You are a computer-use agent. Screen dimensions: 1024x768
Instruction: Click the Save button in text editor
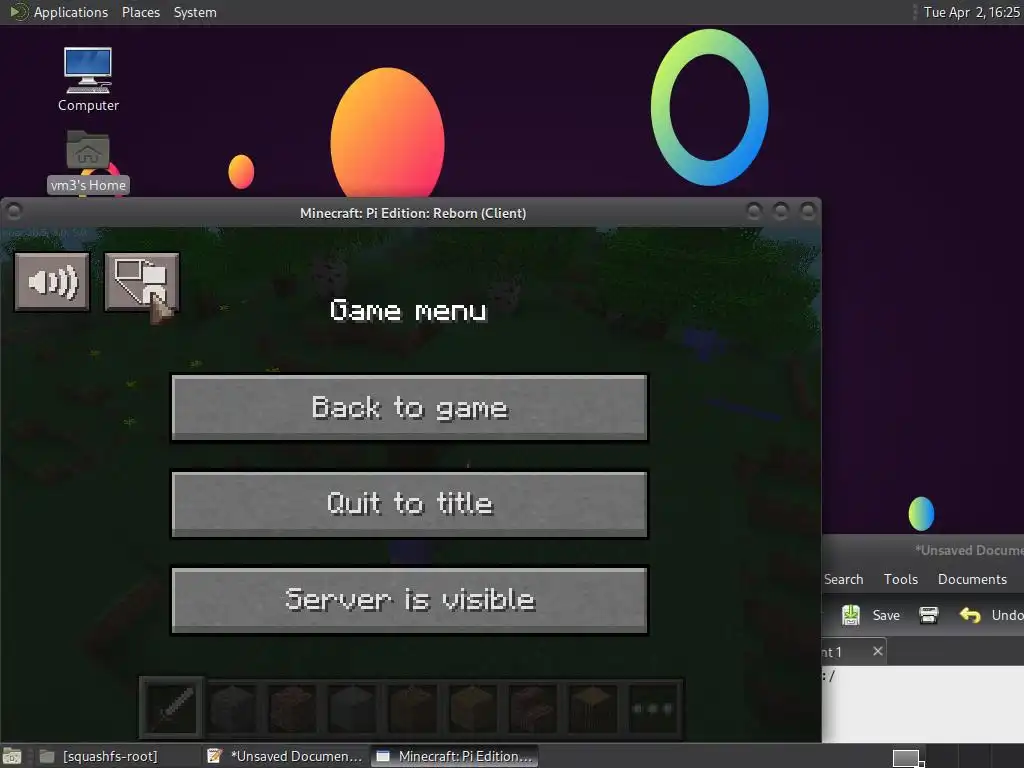click(x=871, y=615)
